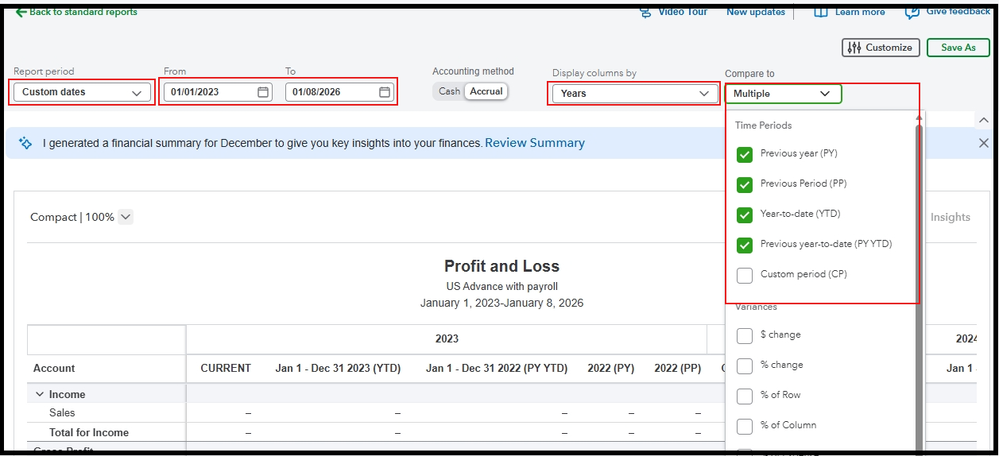Uncheck Previous Period (PP) checkbox
Image resolution: width=999 pixels, height=456 pixels.
745,185
